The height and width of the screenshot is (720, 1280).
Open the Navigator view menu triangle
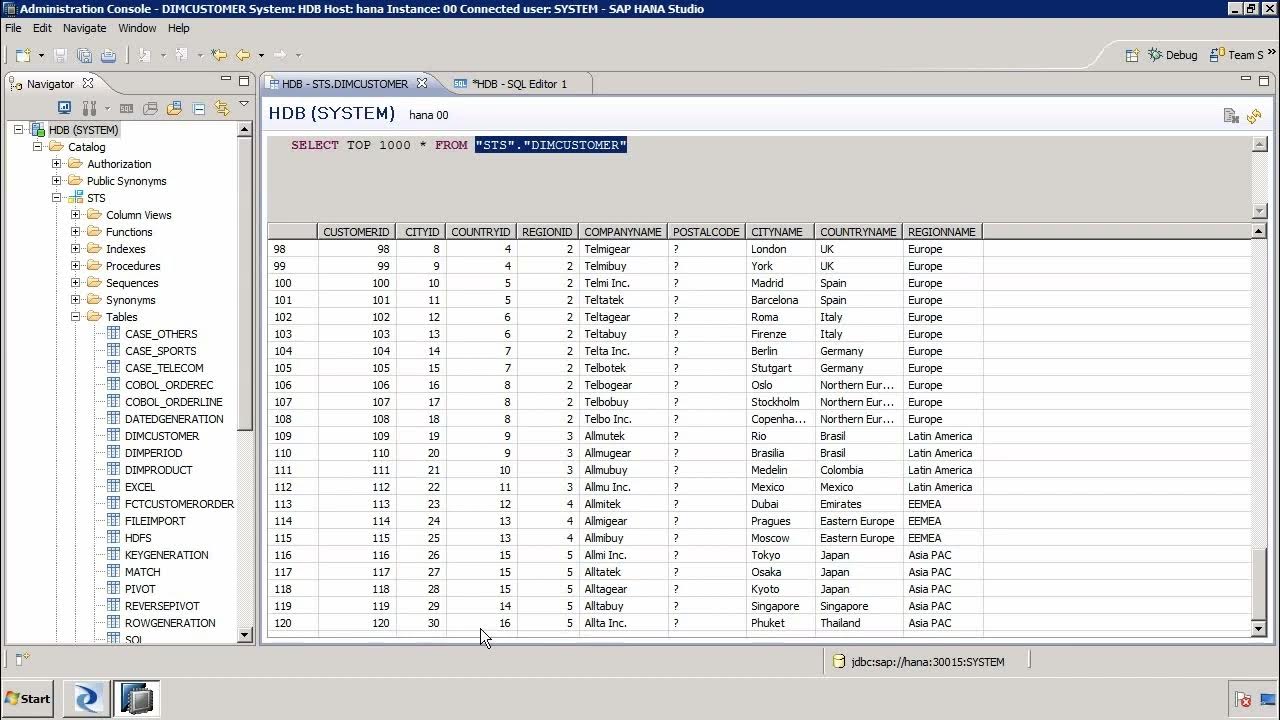click(x=244, y=104)
